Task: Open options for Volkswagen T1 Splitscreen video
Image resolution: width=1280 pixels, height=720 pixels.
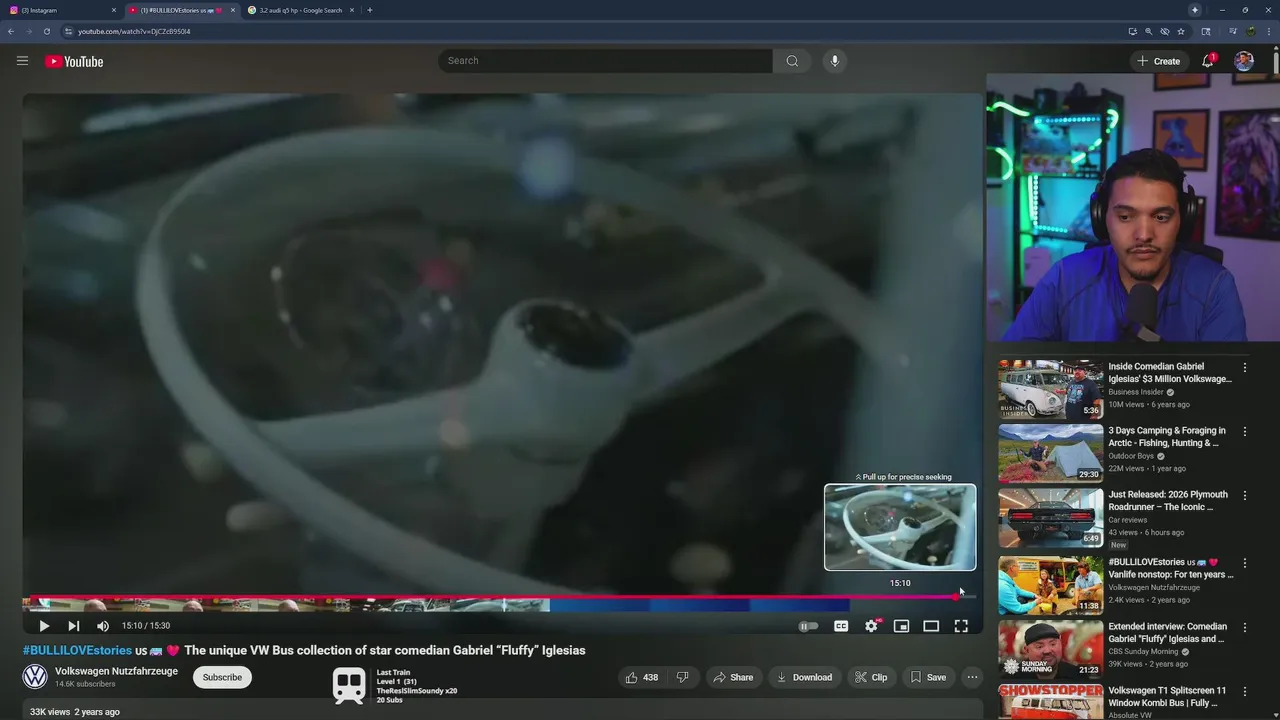Action: click(1245, 692)
